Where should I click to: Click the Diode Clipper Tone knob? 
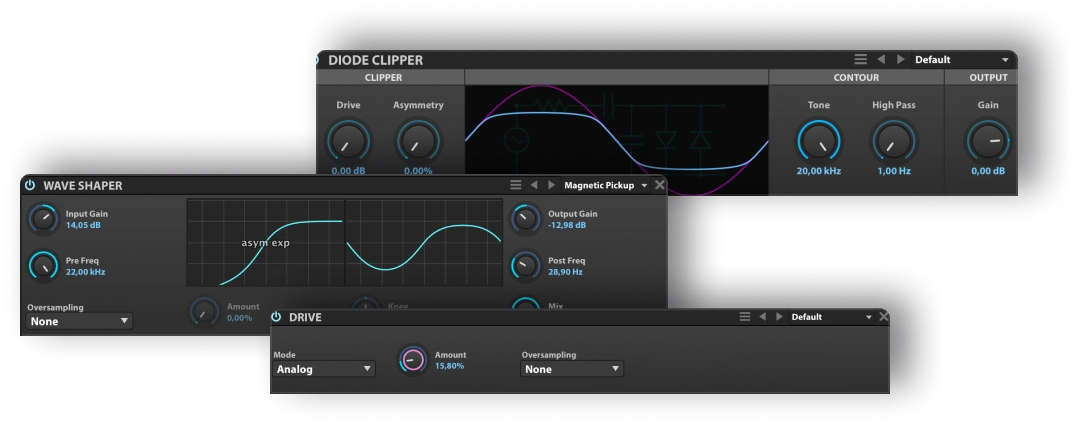click(x=818, y=141)
